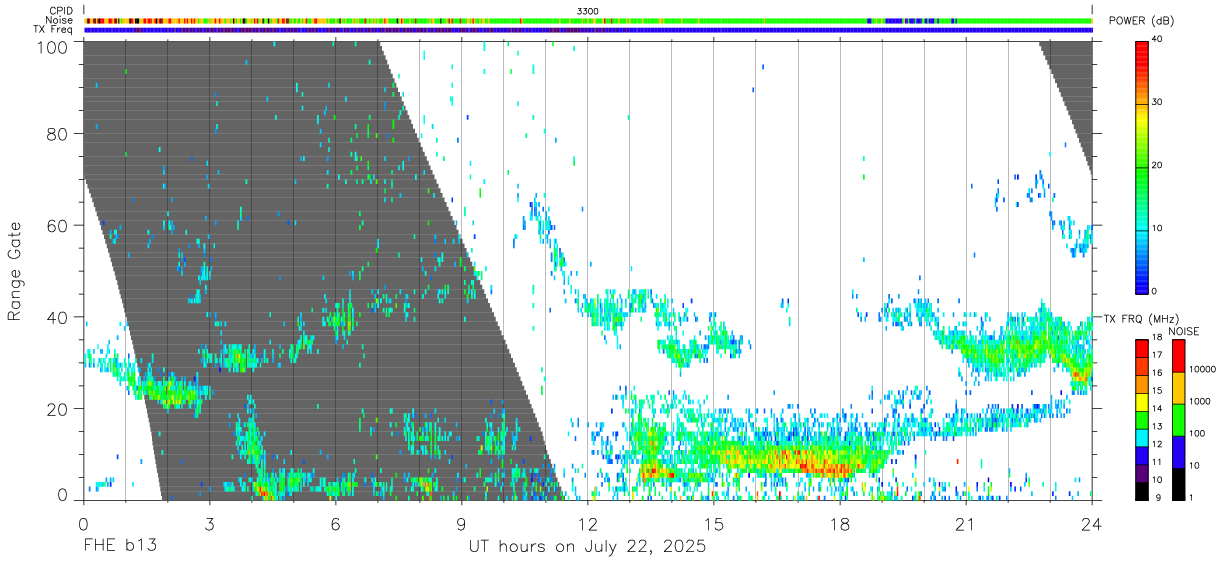The image size is (1228, 567).
Task: Click the 60 tick on Range Gate axis
Action: [59, 226]
